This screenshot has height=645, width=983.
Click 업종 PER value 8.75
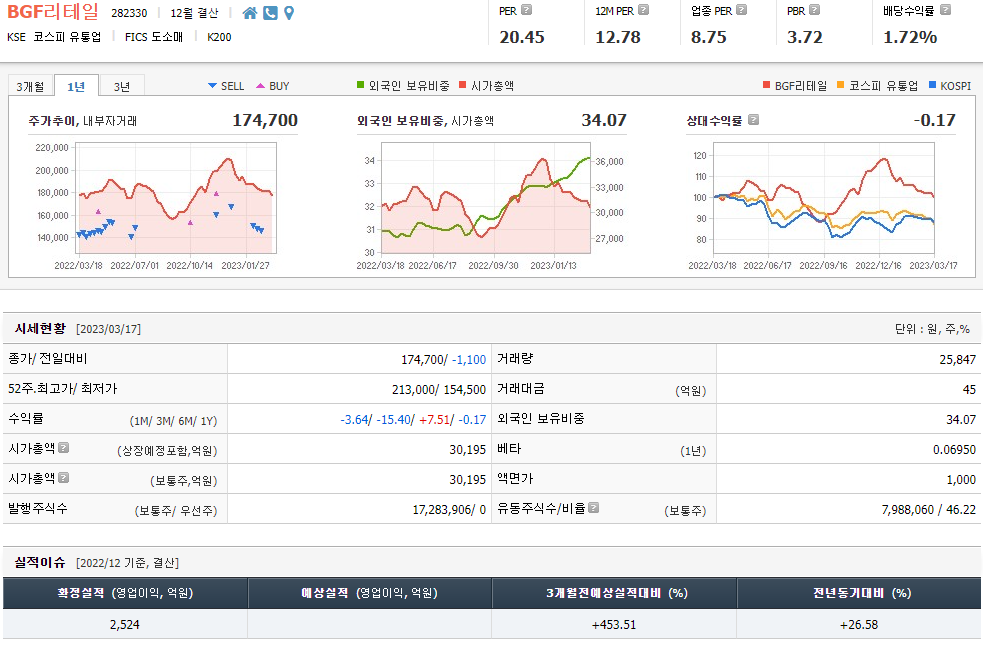tap(708, 37)
